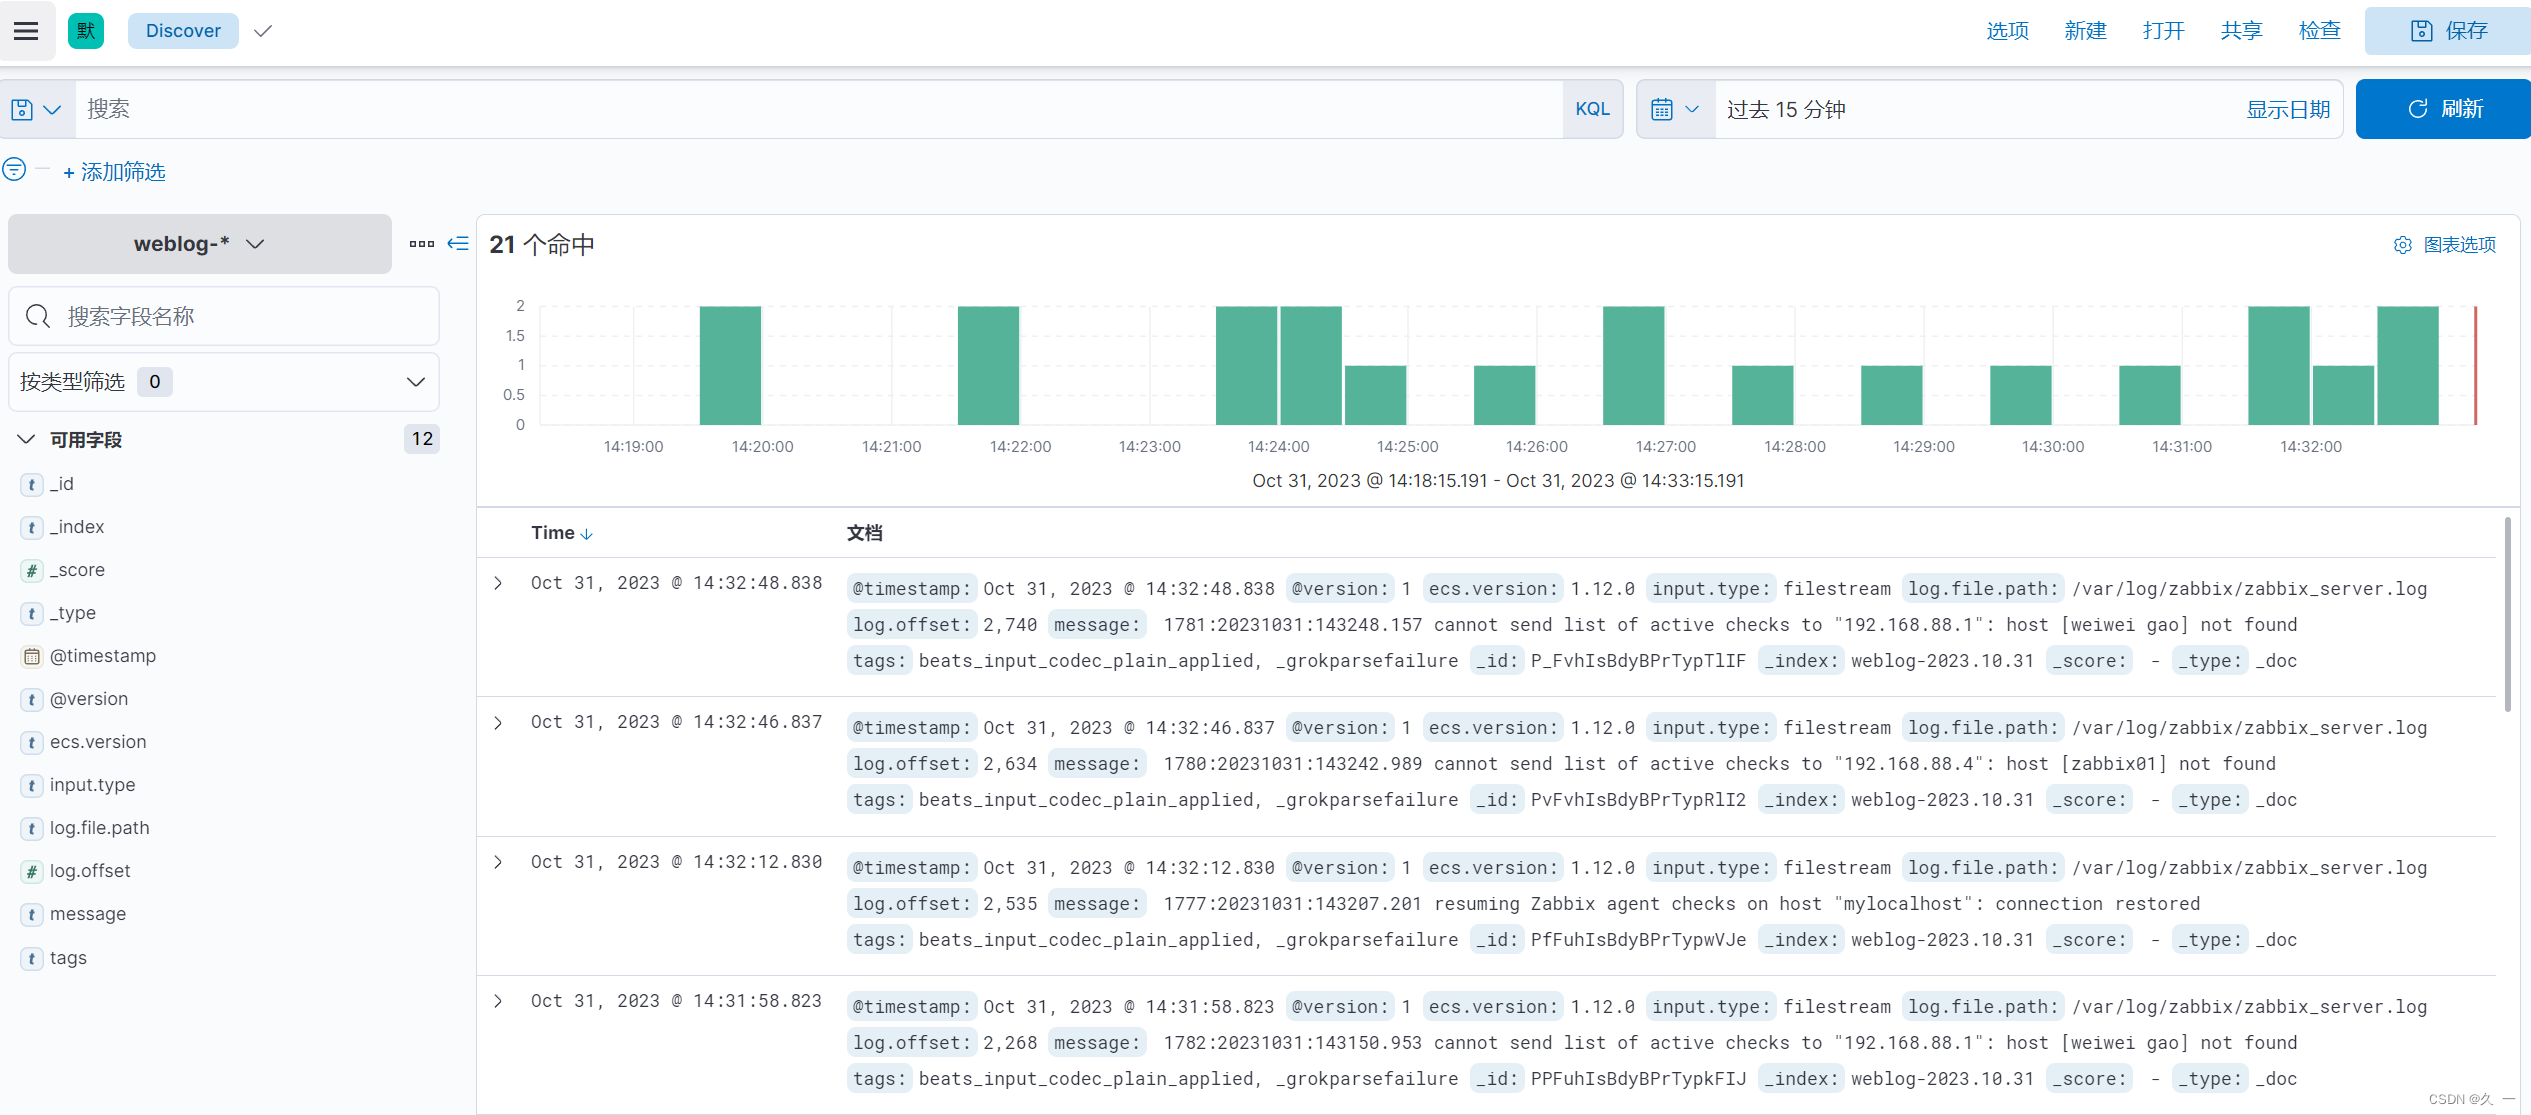This screenshot has height=1115, width=2531.
Task: Click 打开 to open saved search
Action: tap(2163, 31)
